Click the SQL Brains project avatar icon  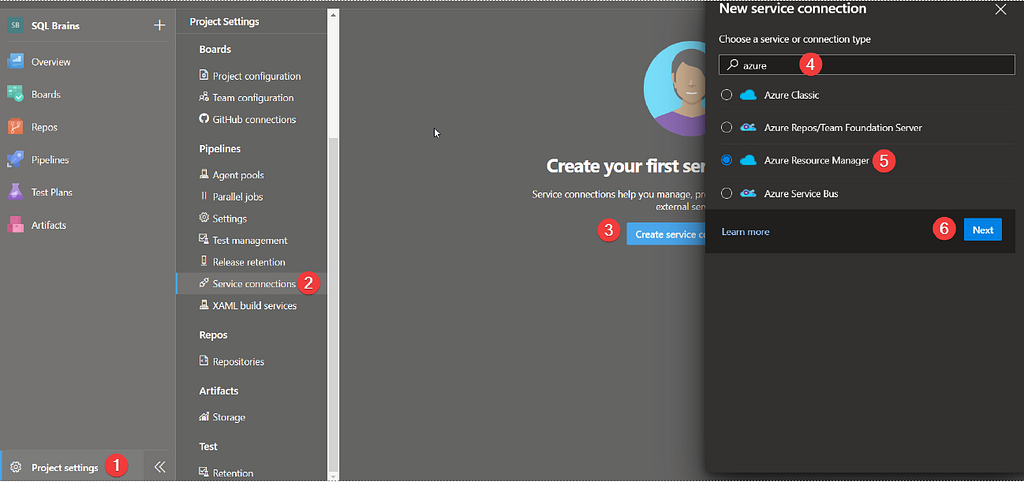[x=15, y=25]
